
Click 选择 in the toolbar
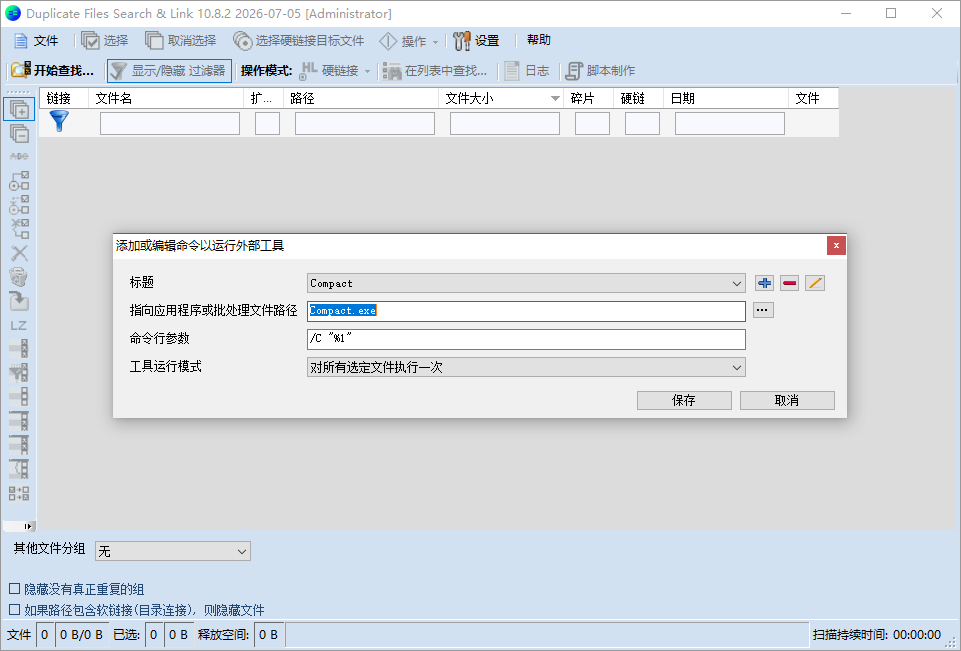pos(105,41)
